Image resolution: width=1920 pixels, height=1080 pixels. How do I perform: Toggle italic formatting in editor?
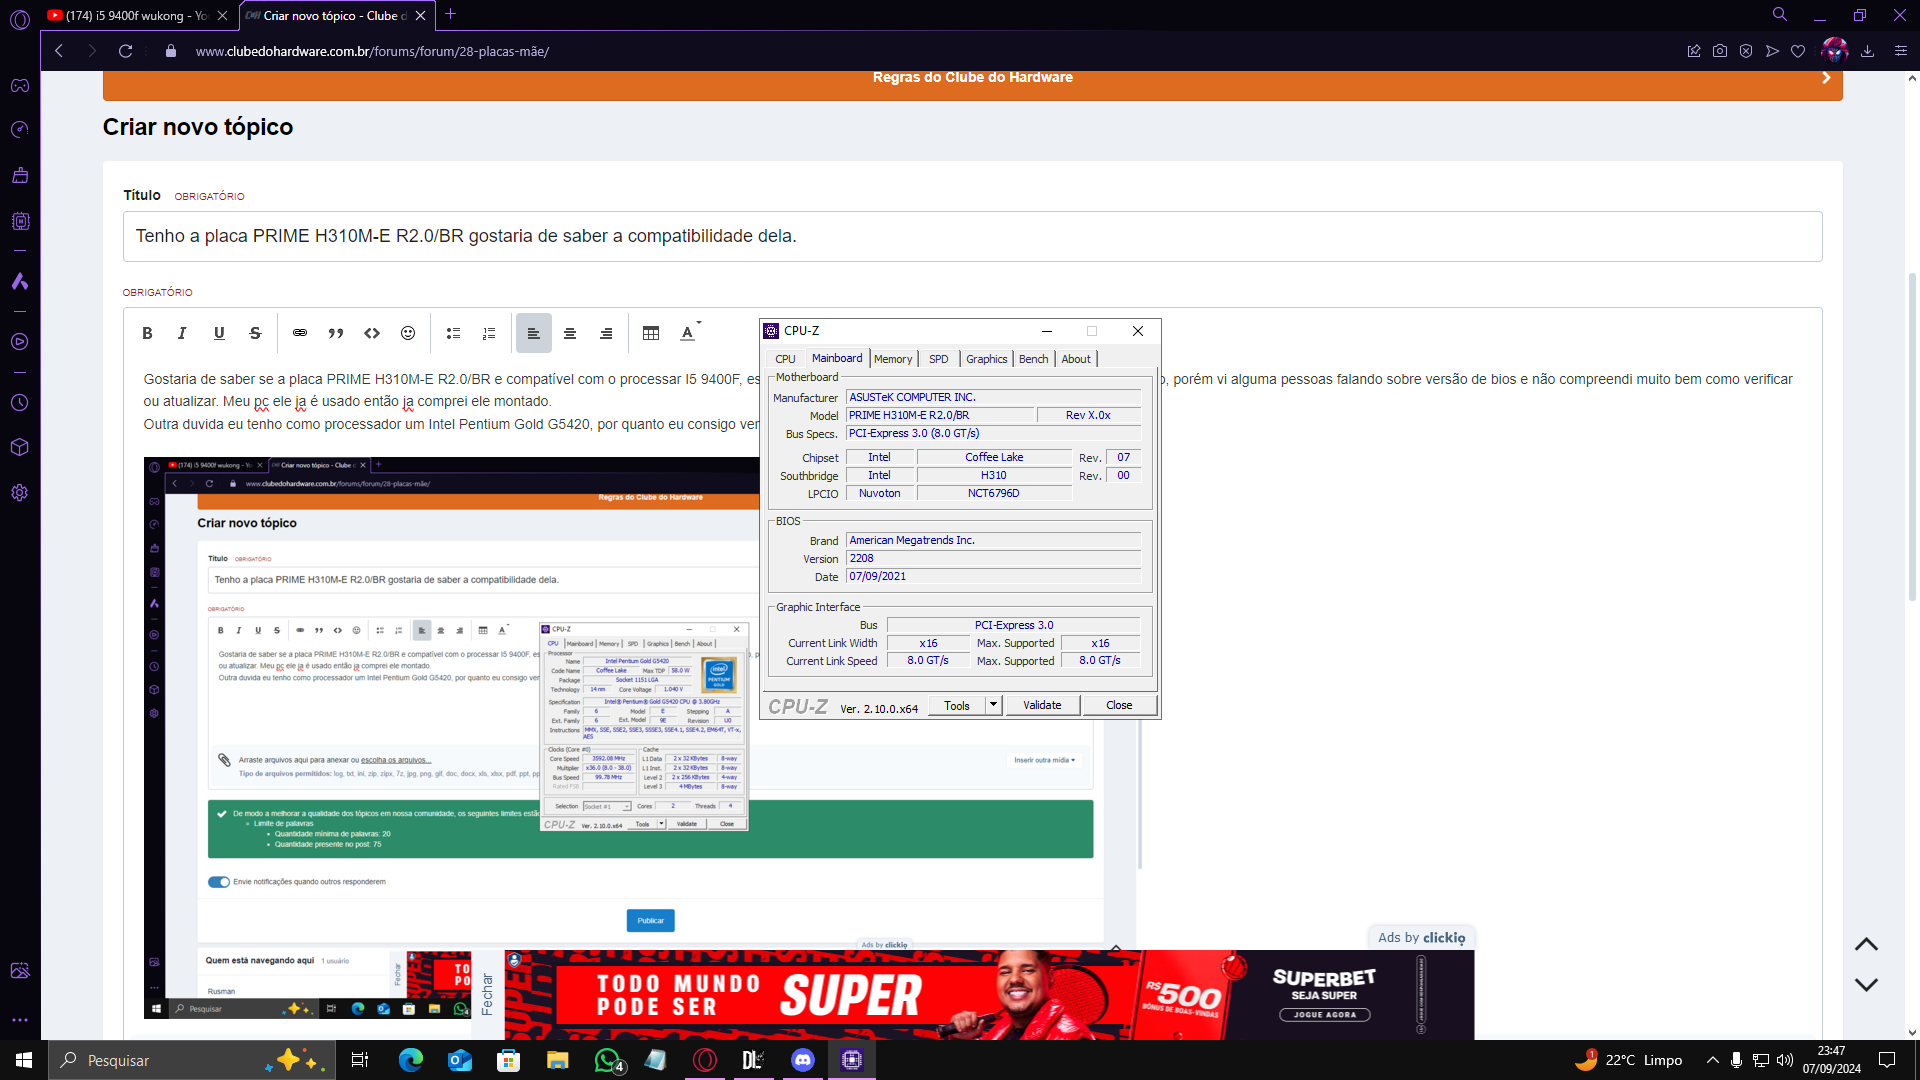pyautogui.click(x=182, y=333)
